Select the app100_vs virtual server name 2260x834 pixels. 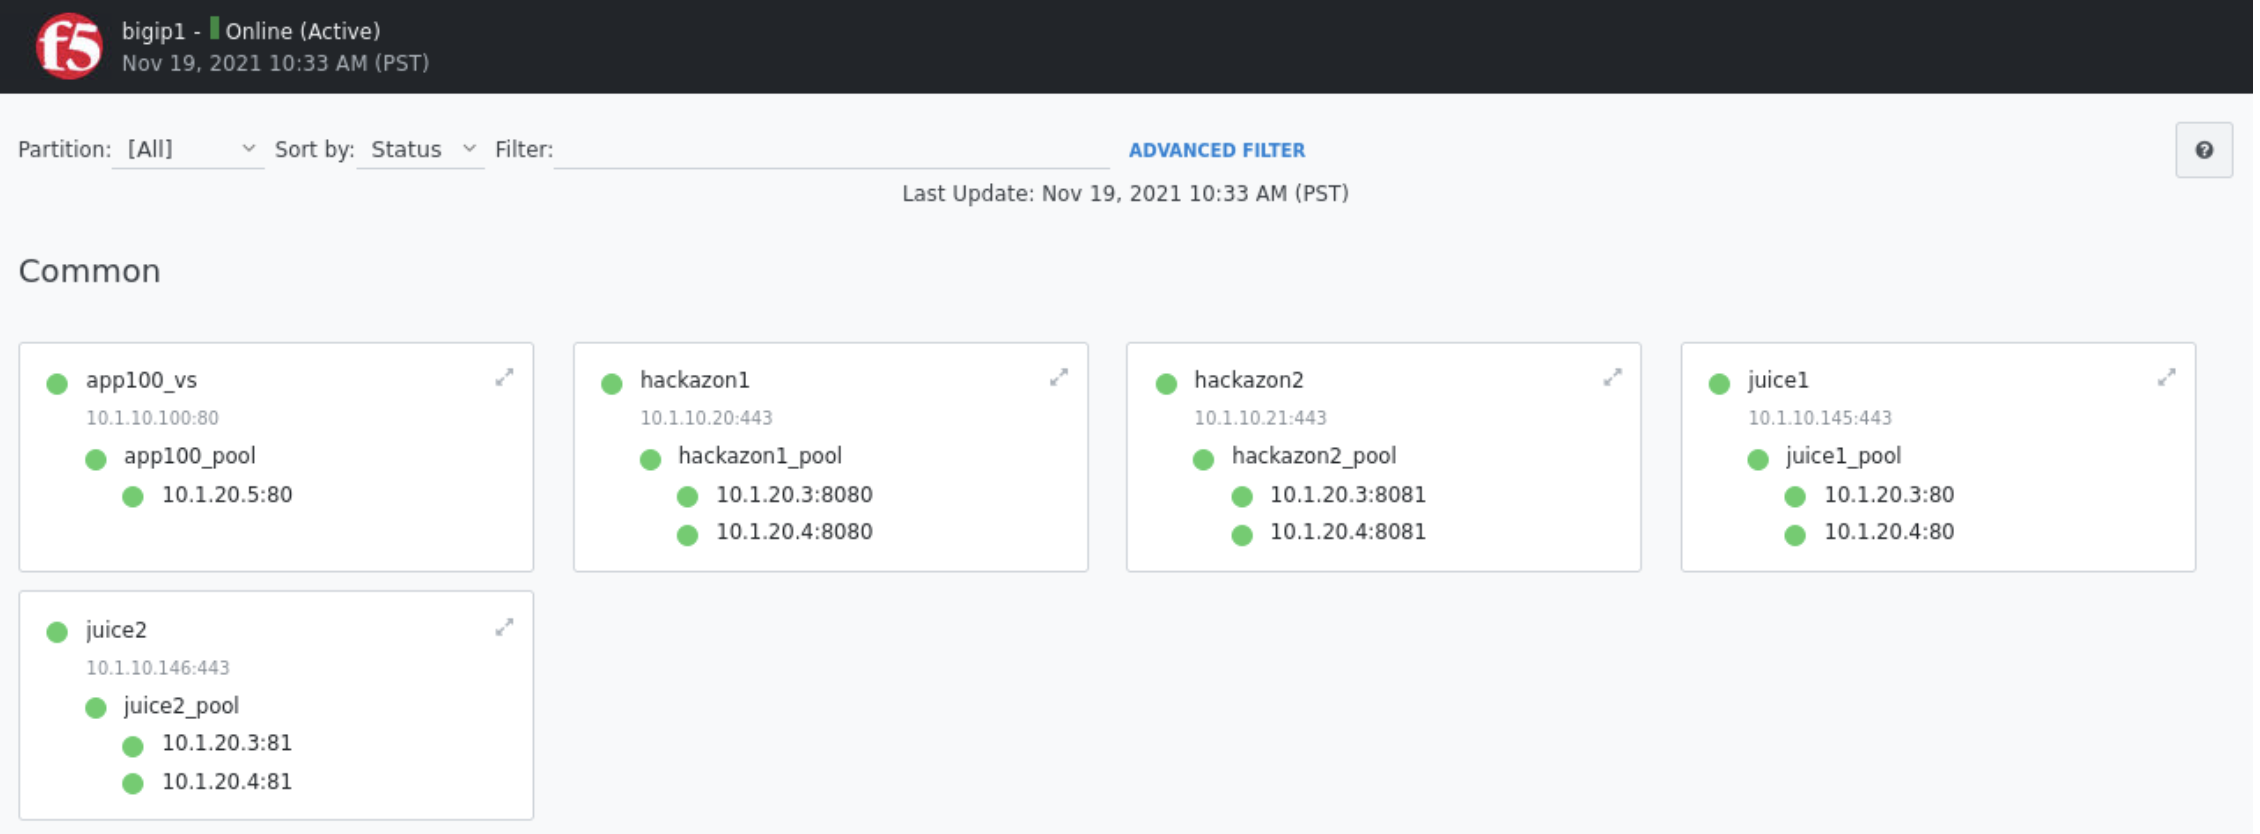click(x=141, y=380)
